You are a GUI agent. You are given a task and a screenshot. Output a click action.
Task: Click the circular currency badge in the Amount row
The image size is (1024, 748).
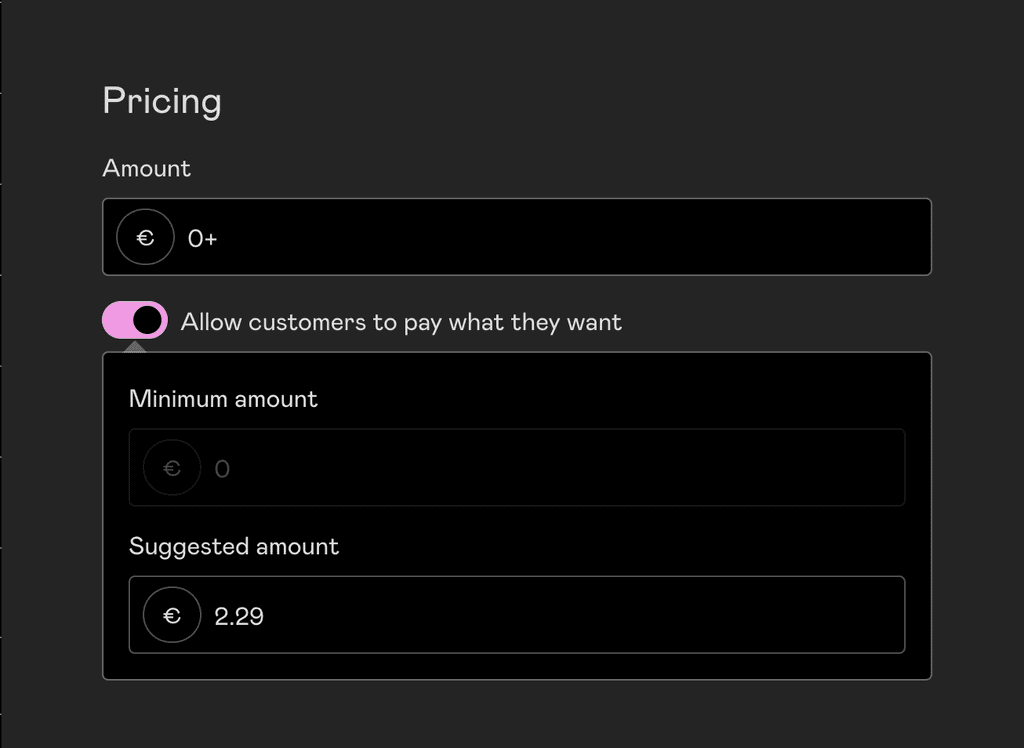(144, 237)
